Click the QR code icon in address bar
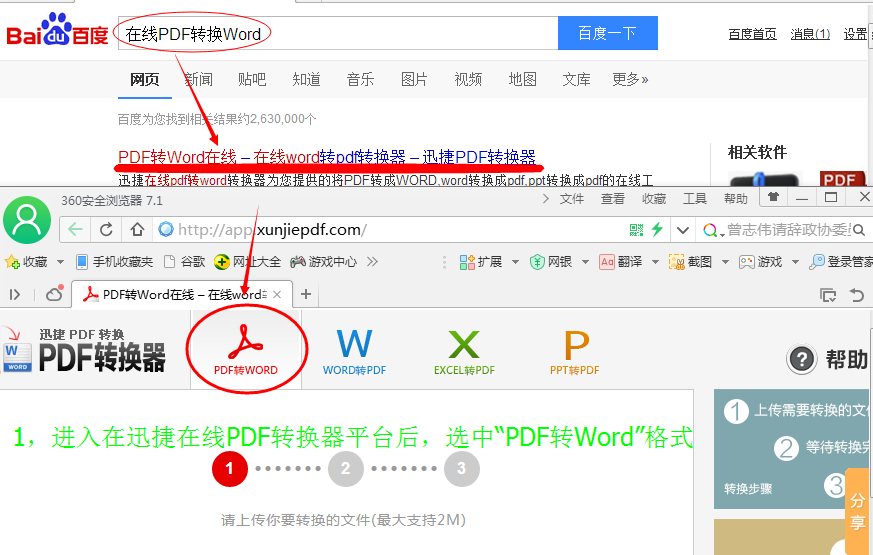This screenshot has height=555, width=873. (636, 229)
